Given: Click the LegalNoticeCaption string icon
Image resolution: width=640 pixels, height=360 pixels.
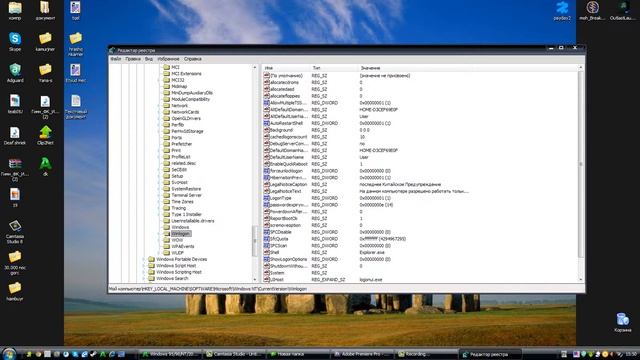Looking at the screenshot, I should 267,184.
